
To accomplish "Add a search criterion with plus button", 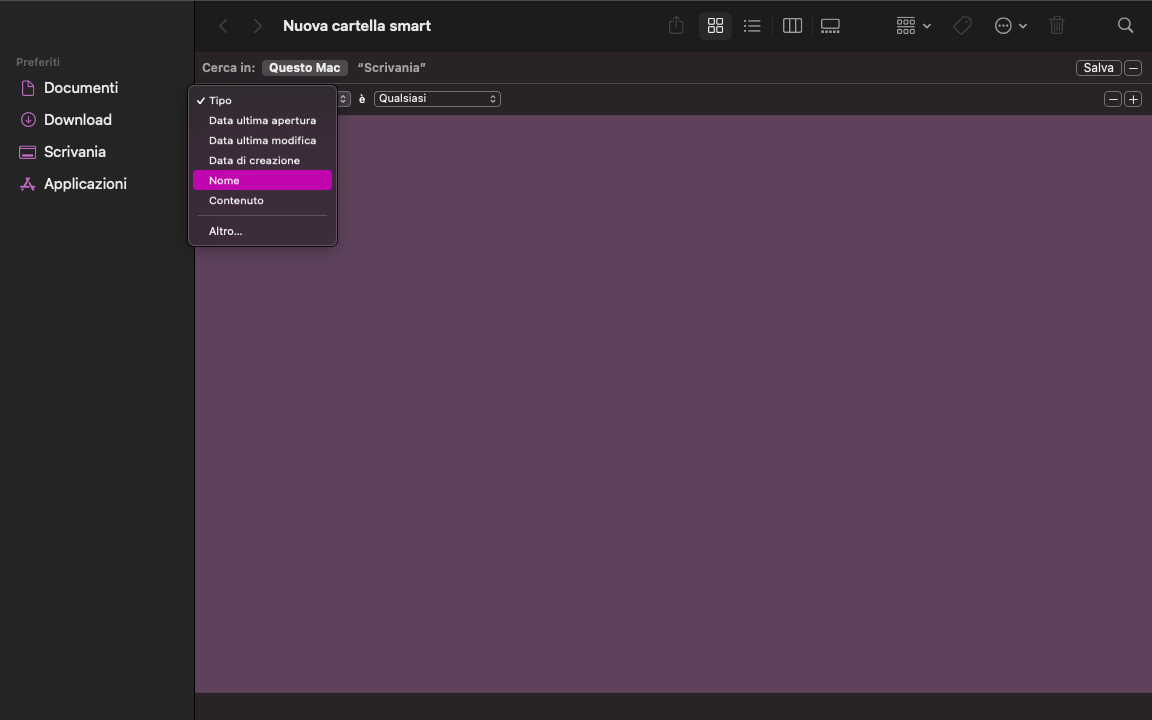I will [x=1132, y=99].
